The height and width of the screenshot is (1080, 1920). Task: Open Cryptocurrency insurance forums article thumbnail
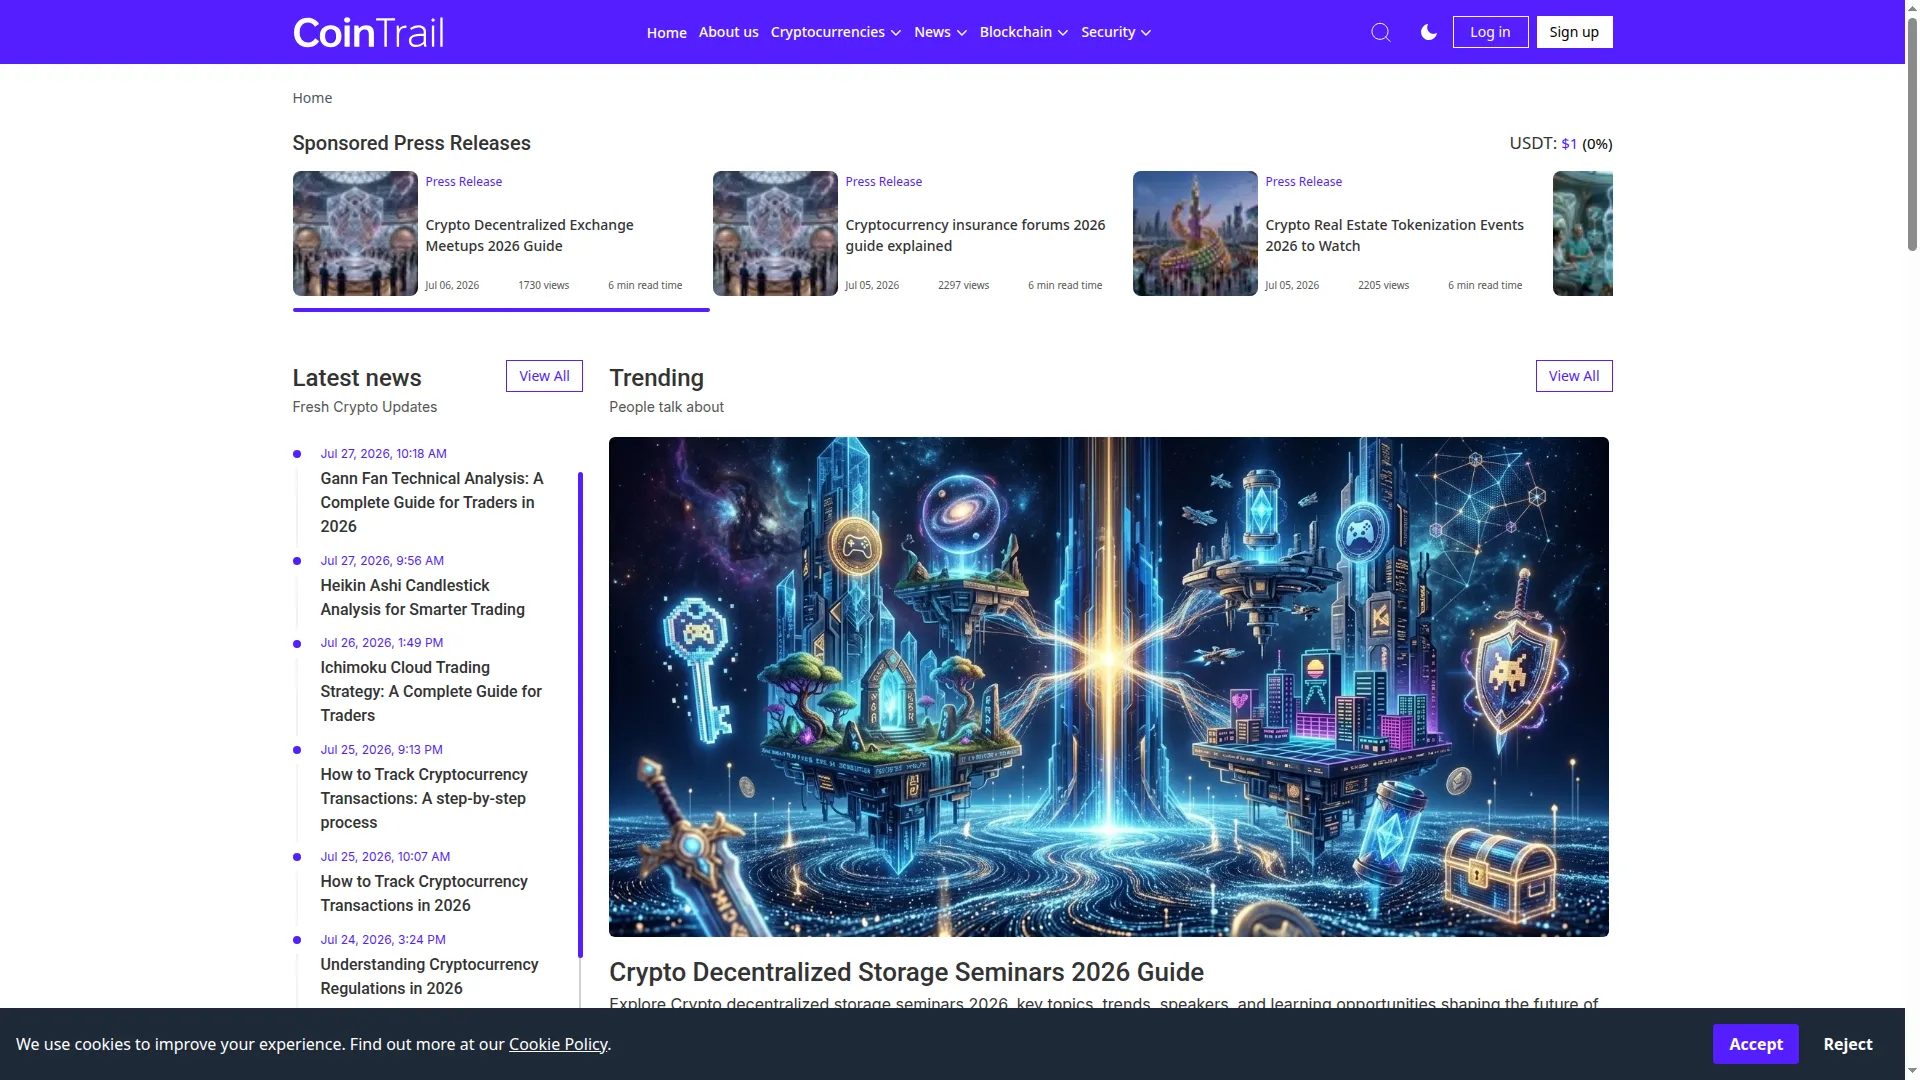[x=775, y=233]
